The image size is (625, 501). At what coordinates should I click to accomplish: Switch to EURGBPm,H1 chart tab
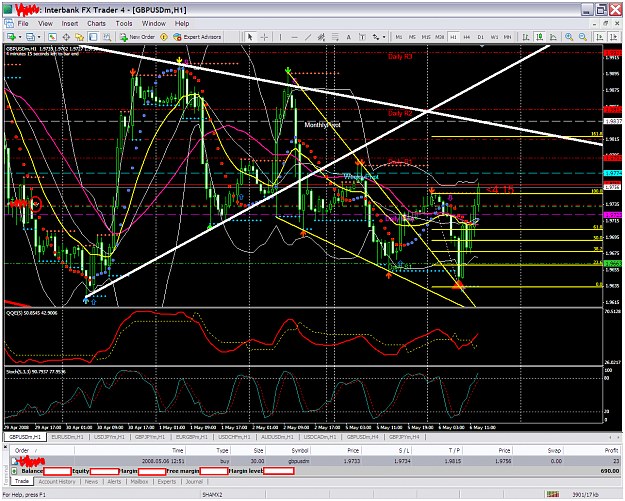pyautogui.click(x=192, y=437)
